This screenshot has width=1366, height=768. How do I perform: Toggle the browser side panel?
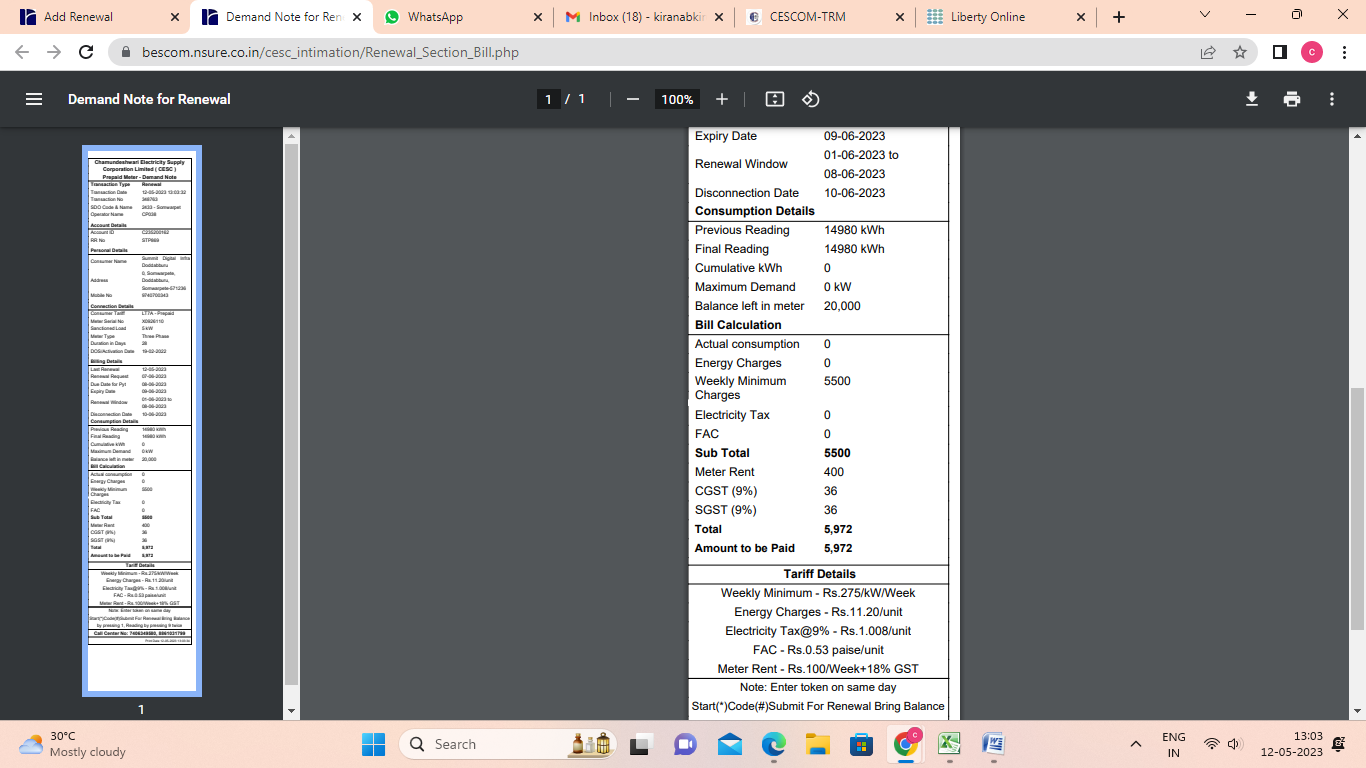pyautogui.click(x=1279, y=52)
